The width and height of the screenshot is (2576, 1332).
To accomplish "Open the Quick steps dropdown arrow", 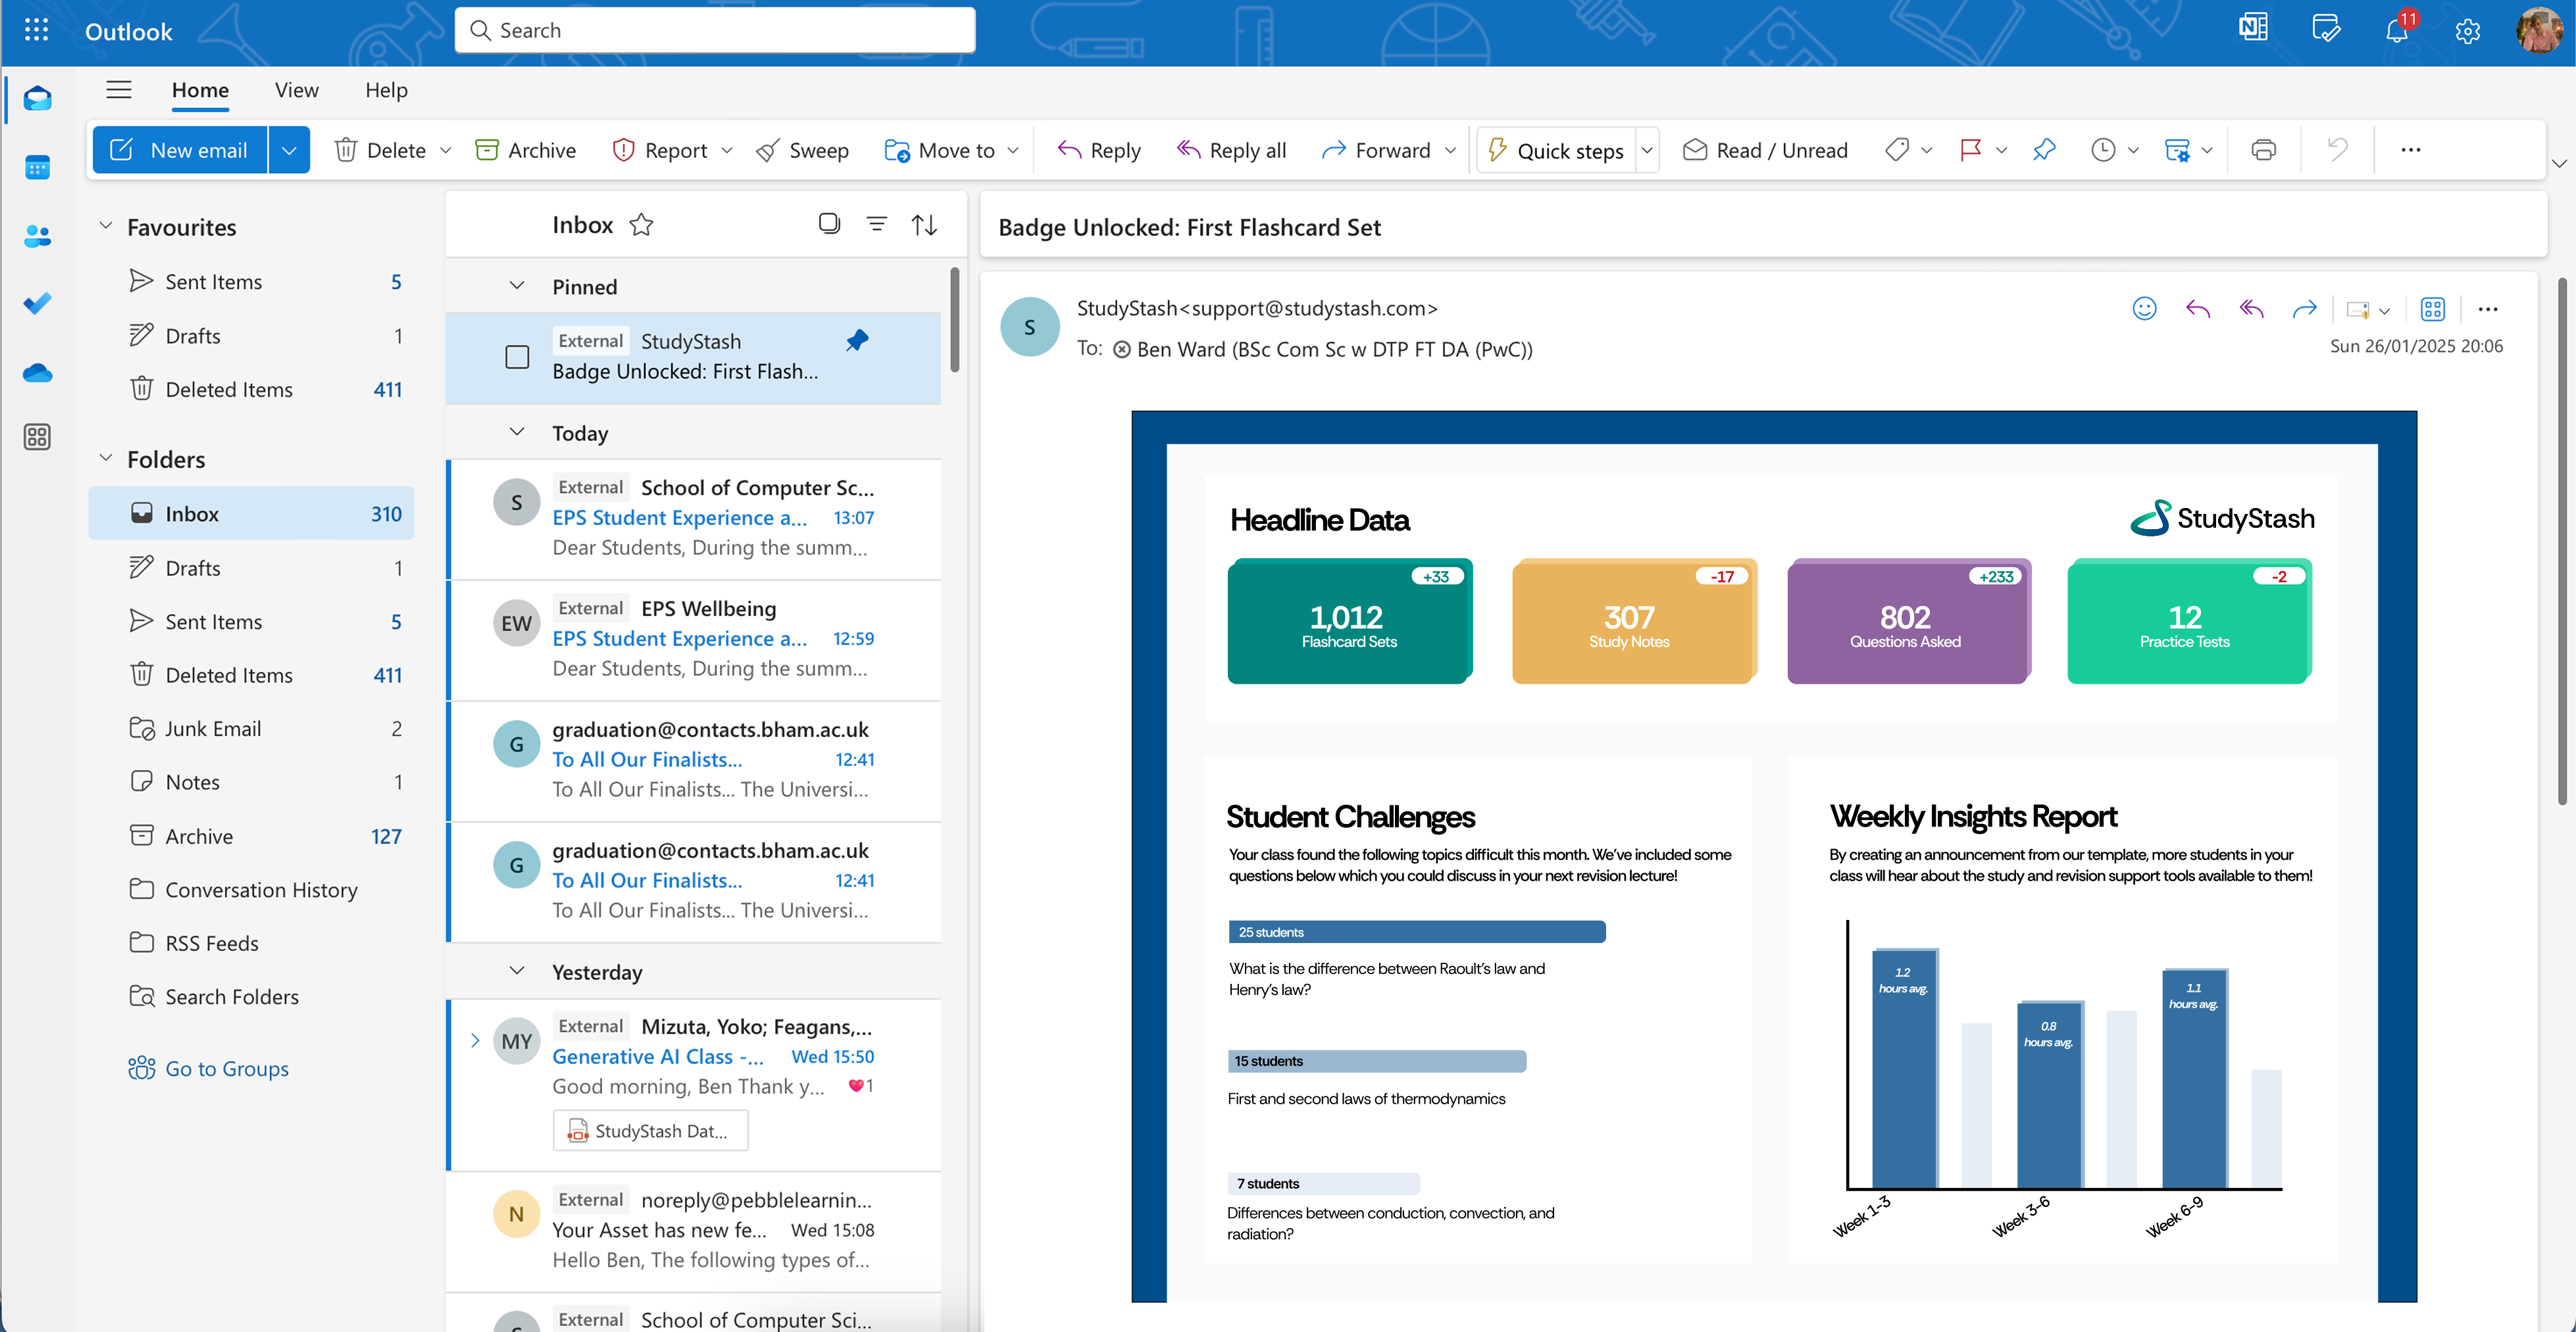I will pos(1647,150).
